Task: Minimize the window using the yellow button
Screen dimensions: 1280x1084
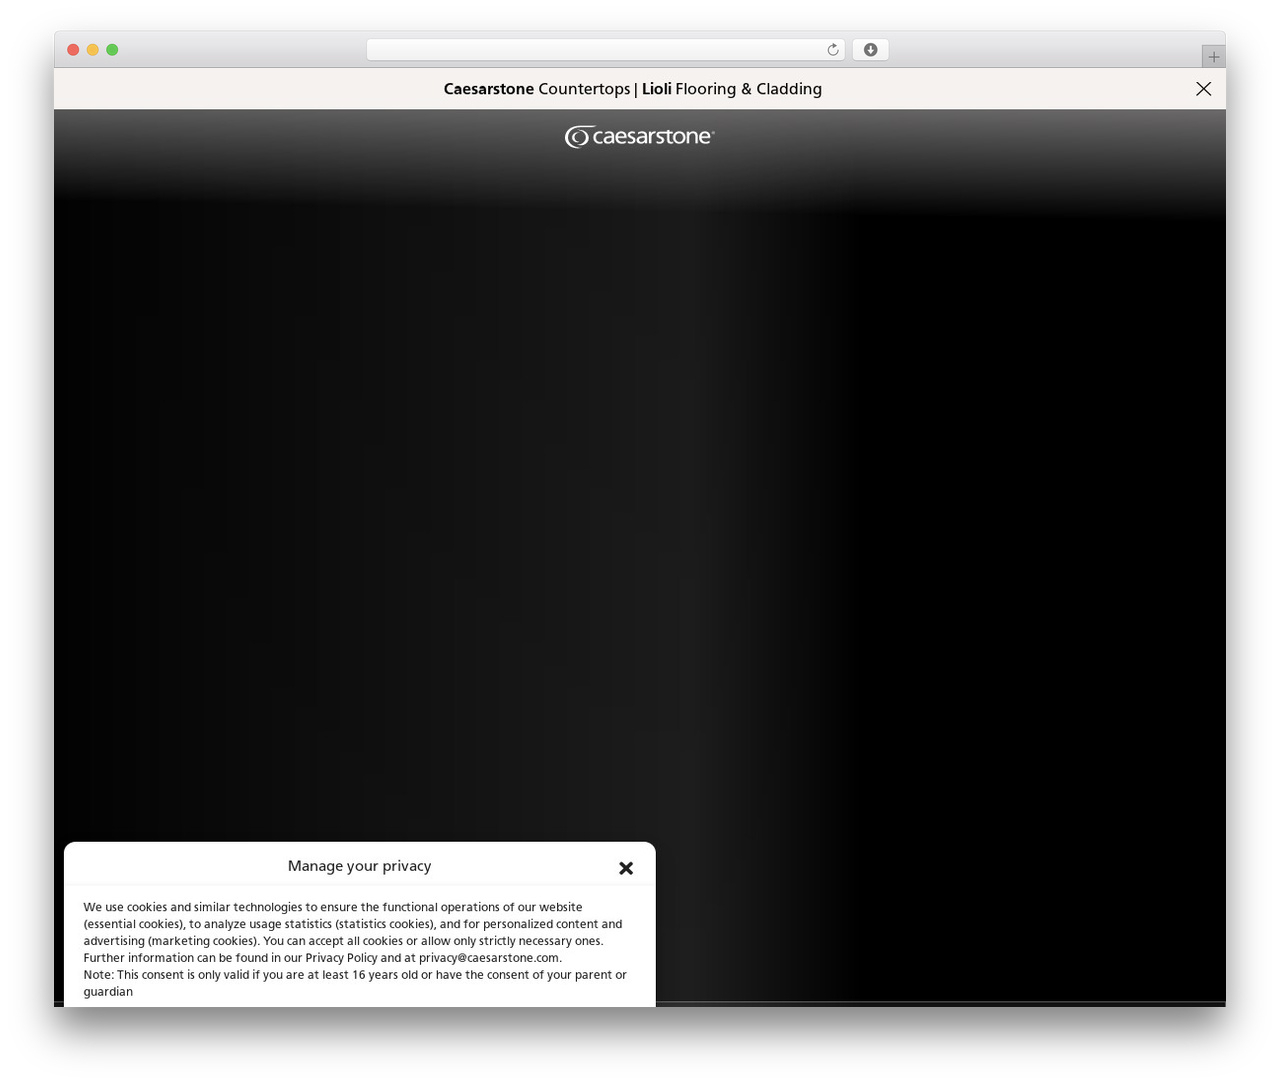Action: click(x=92, y=50)
